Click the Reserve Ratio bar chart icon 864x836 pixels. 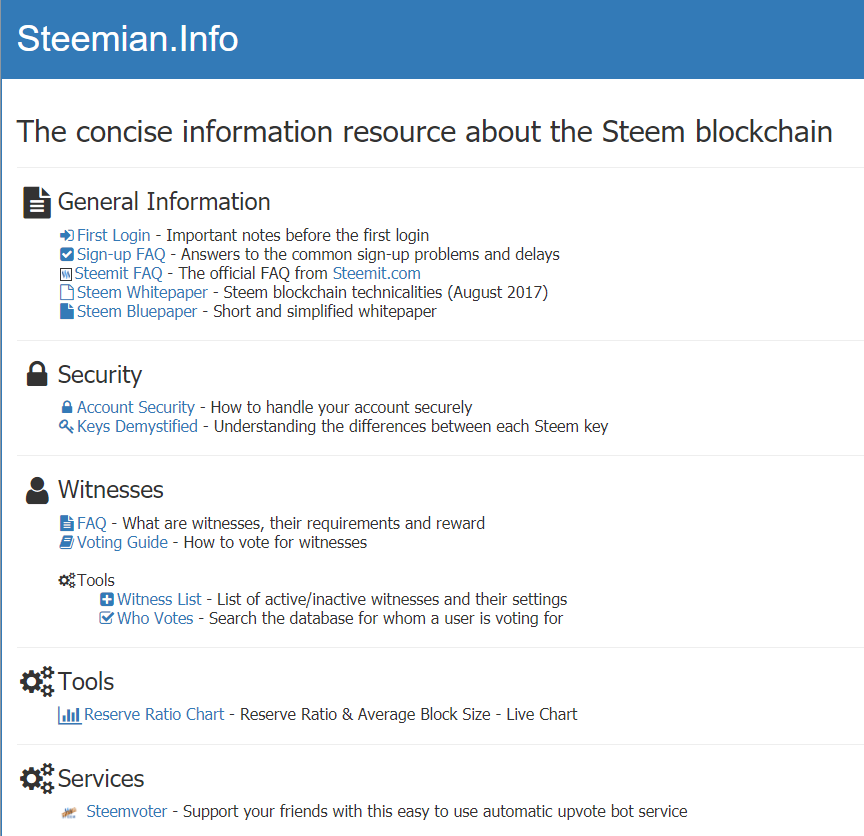[70, 715]
